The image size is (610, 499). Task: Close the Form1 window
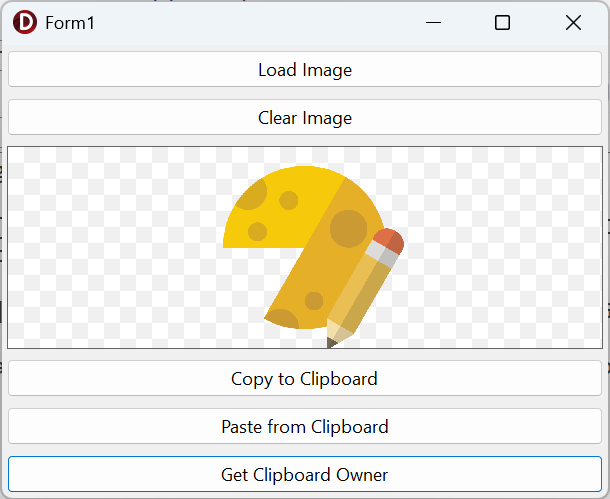[x=573, y=23]
